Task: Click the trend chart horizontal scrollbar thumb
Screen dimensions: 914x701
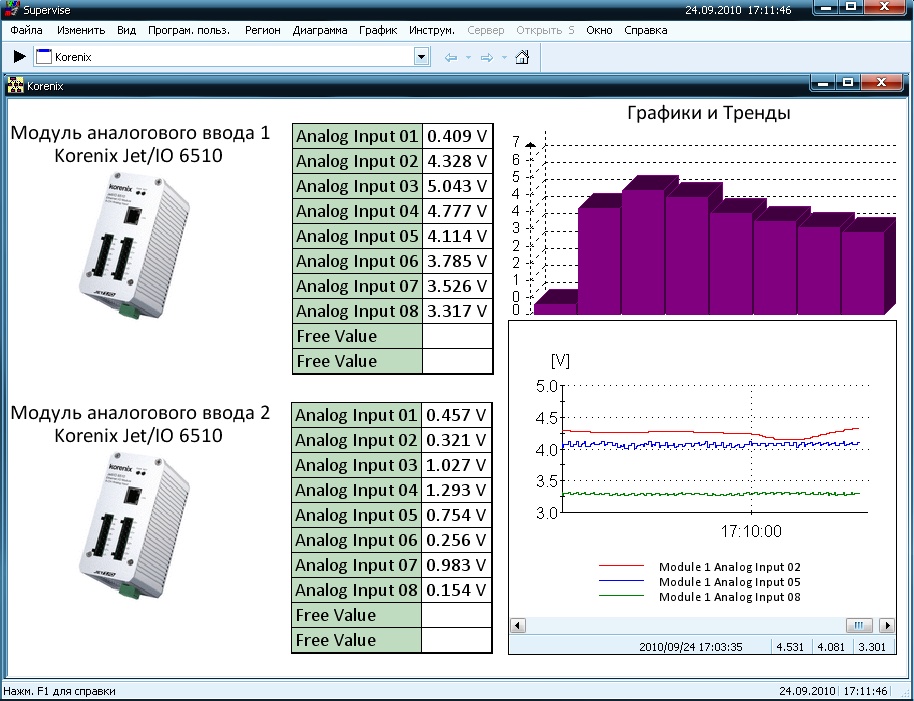Action: [x=859, y=626]
